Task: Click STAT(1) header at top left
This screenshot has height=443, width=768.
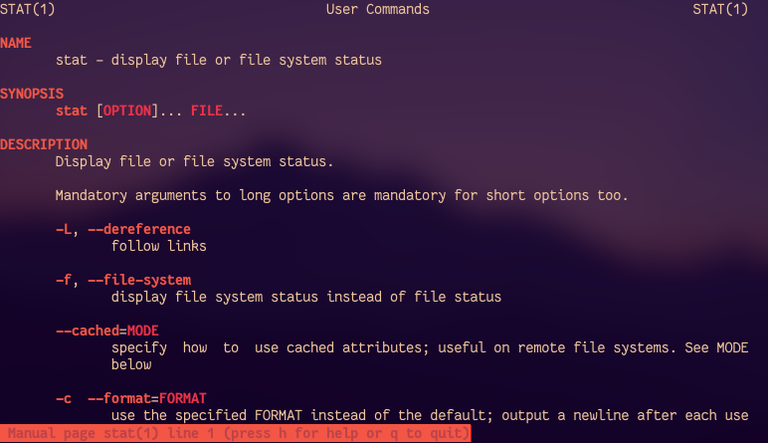Action: click(27, 9)
